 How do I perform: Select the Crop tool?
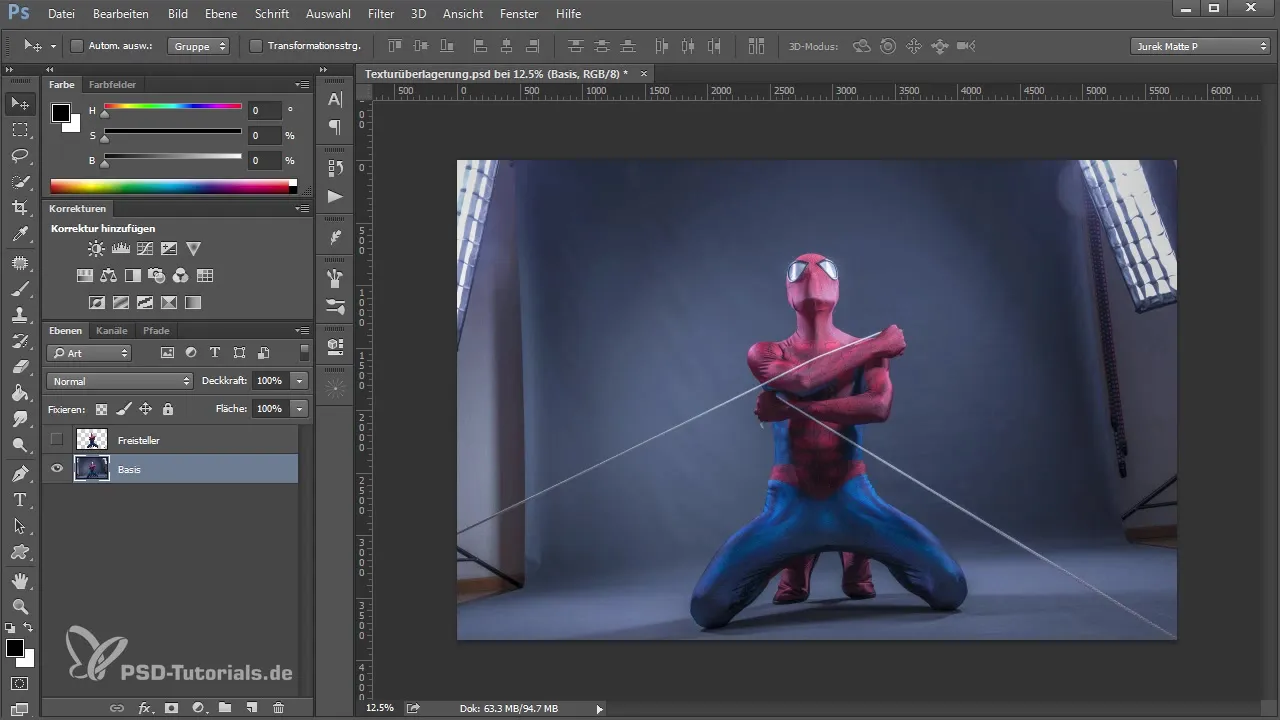19,208
